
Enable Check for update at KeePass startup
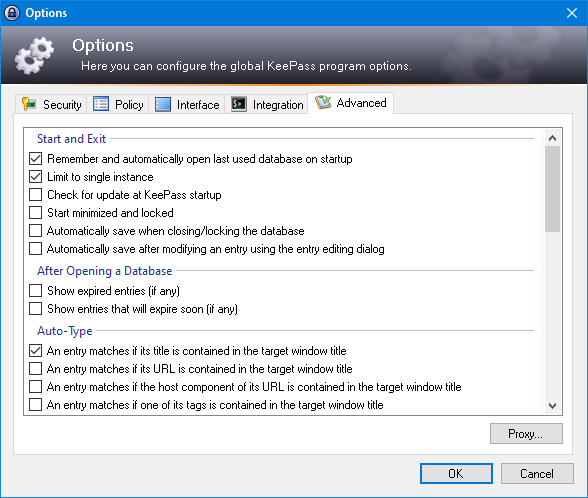[36, 195]
